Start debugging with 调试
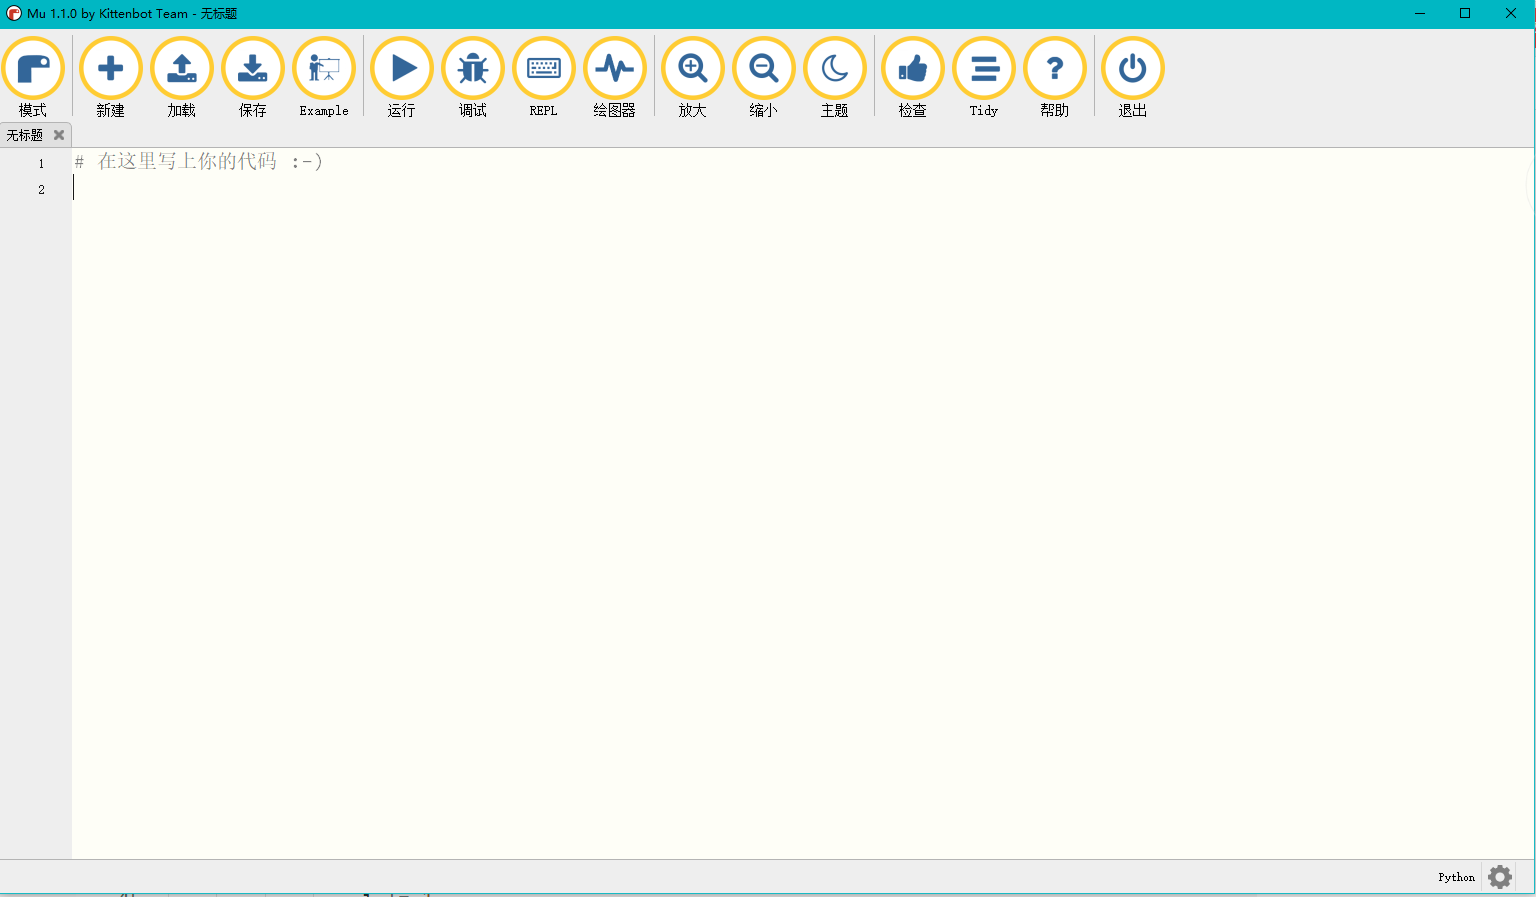Image resolution: width=1536 pixels, height=897 pixels. [x=473, y=78]
